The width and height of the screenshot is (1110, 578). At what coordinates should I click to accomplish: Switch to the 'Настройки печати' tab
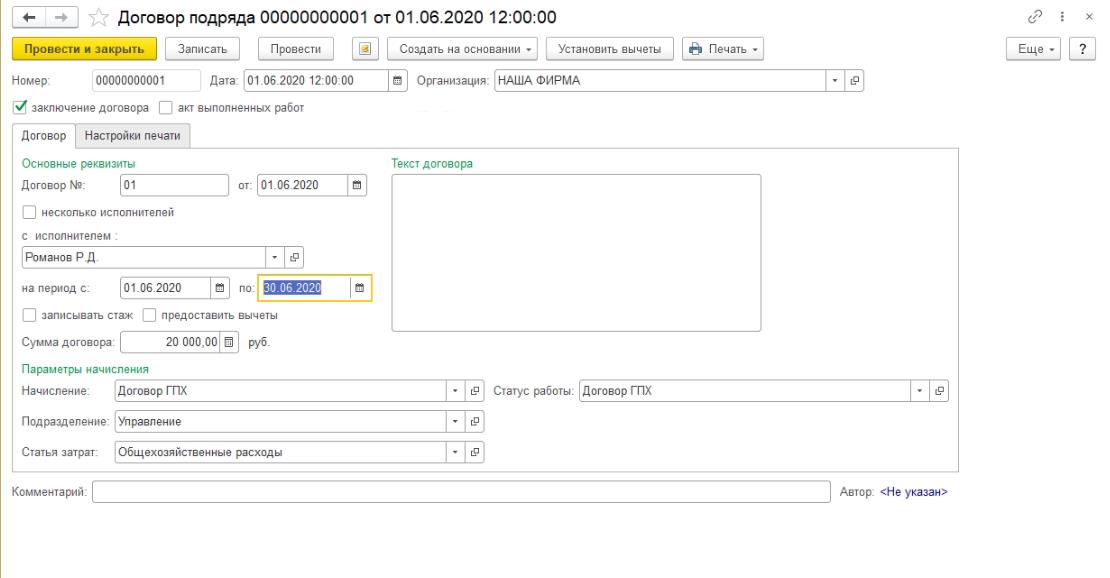tap(132, 136)
